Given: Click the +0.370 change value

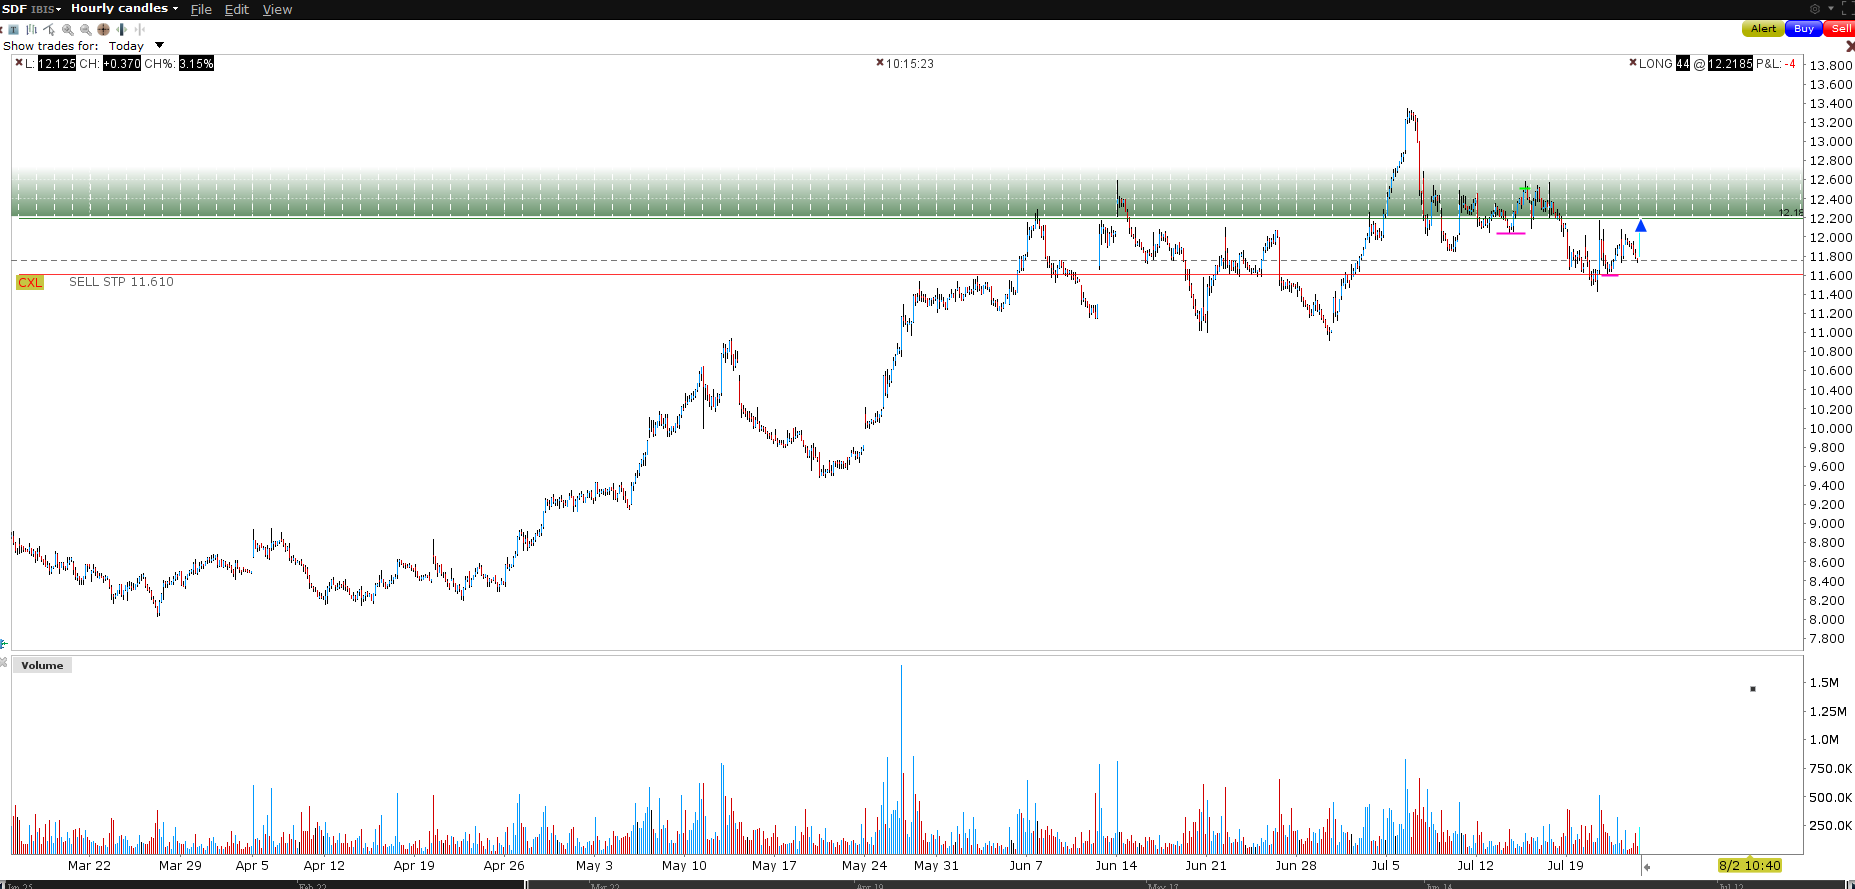Looking at the screenshot, I should pos(121,63).
